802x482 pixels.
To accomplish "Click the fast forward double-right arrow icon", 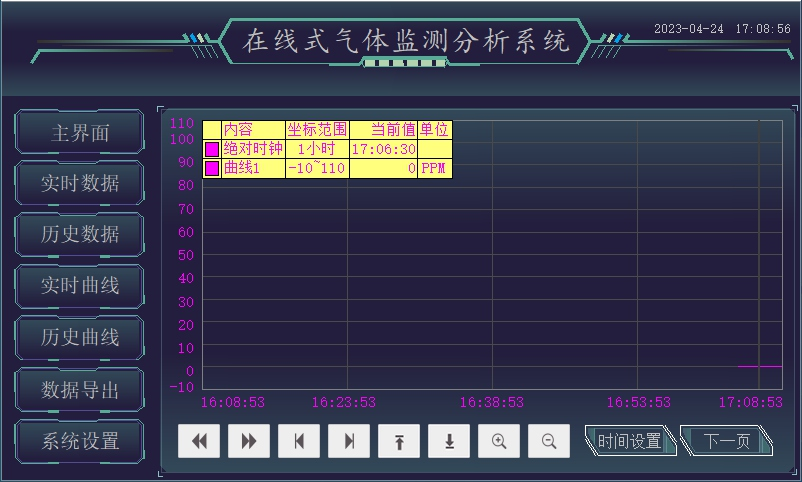I will (x=249, y=441).
